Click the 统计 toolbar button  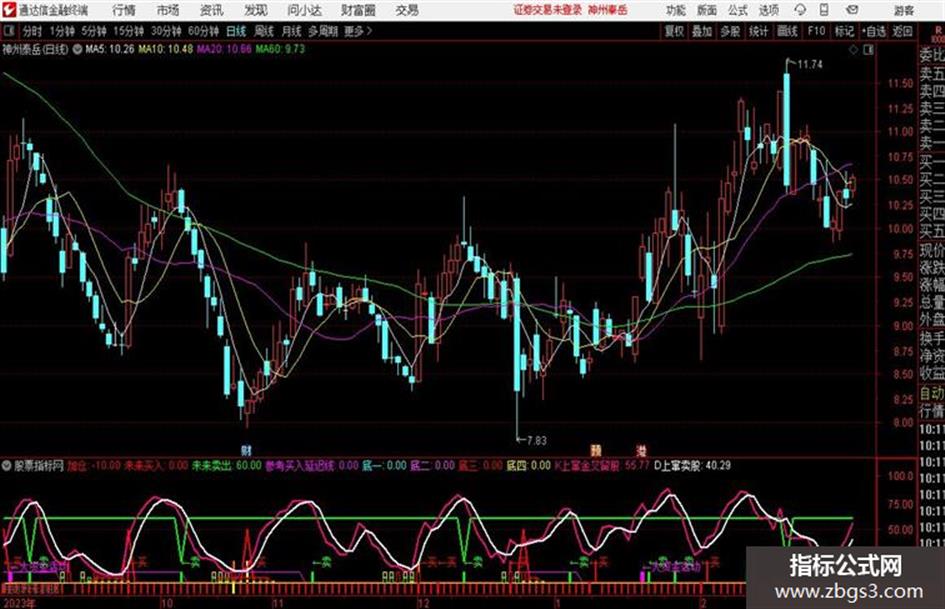(x=759, y=31)
